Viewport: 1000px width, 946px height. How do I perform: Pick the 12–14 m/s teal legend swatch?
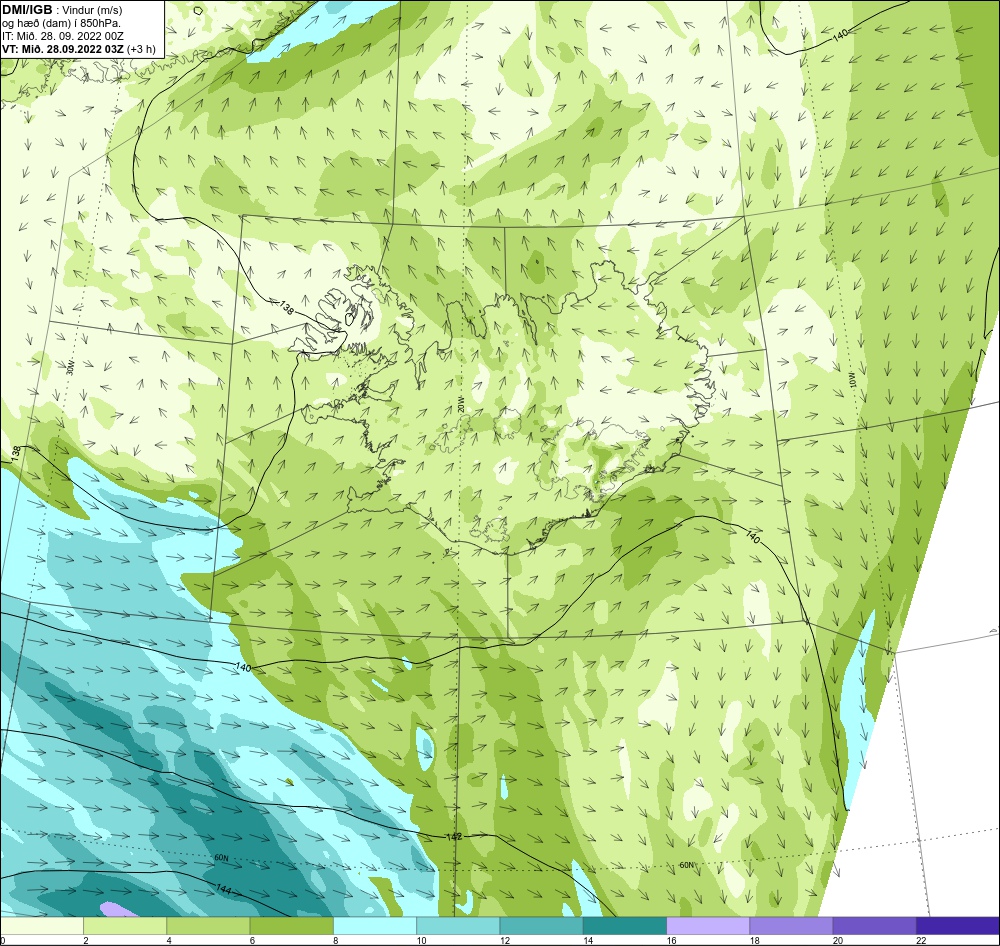pos(541,925)
